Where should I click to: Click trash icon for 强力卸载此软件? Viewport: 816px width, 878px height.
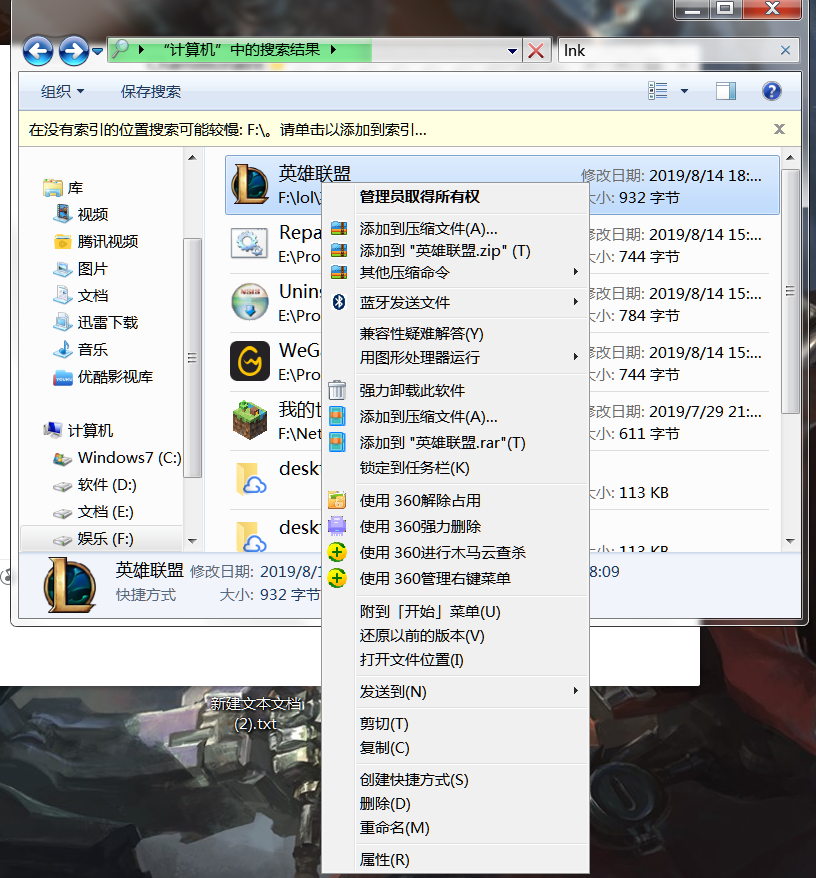pyautogui.click(x=337, y=390)
